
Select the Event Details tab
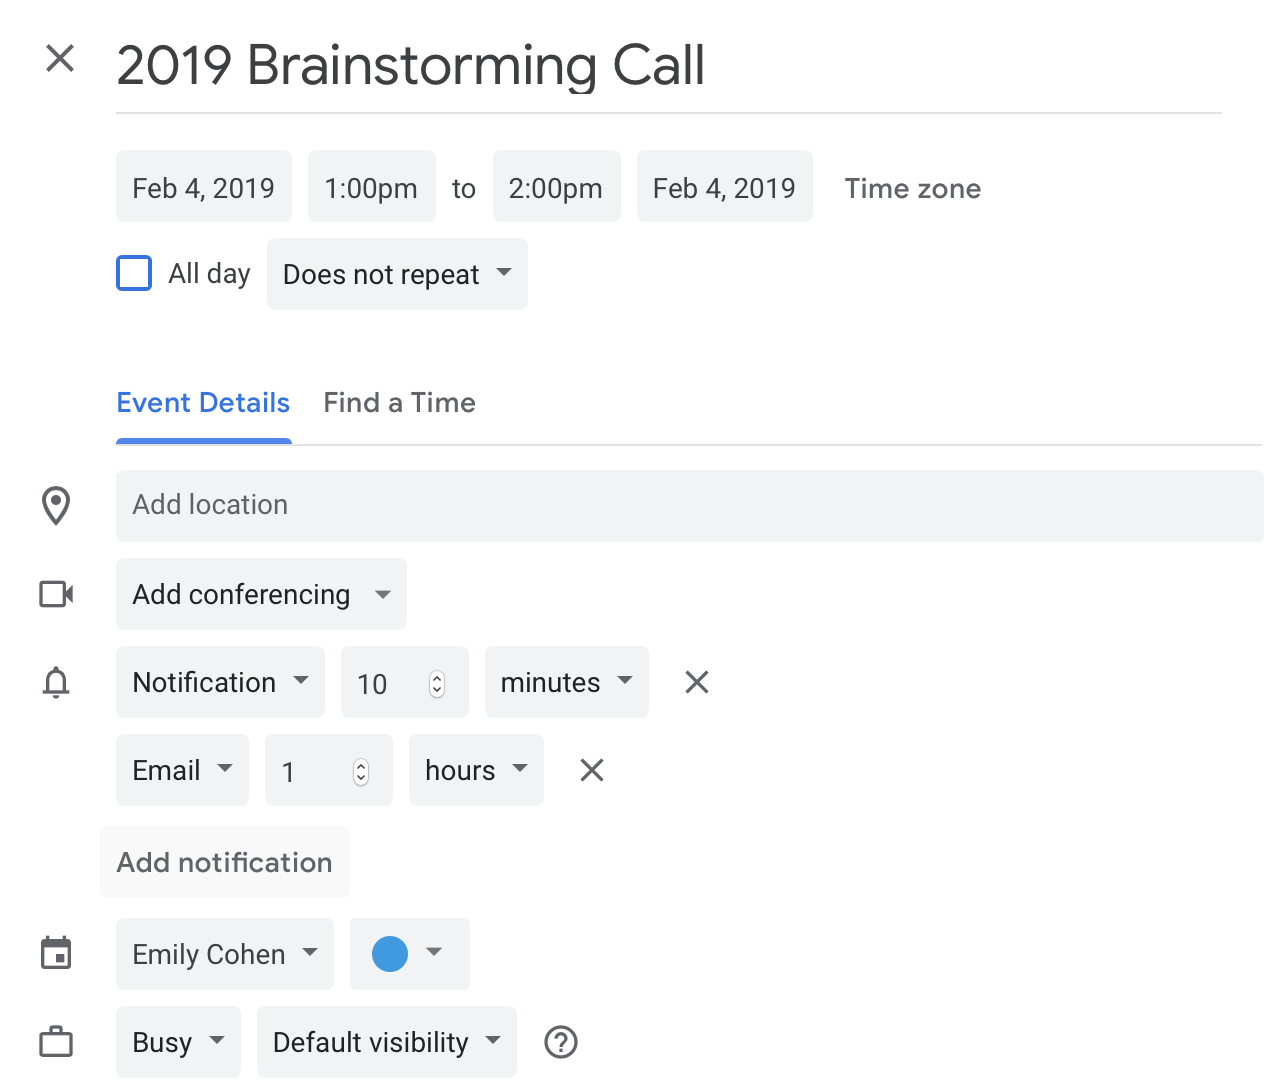click(203, 403)
